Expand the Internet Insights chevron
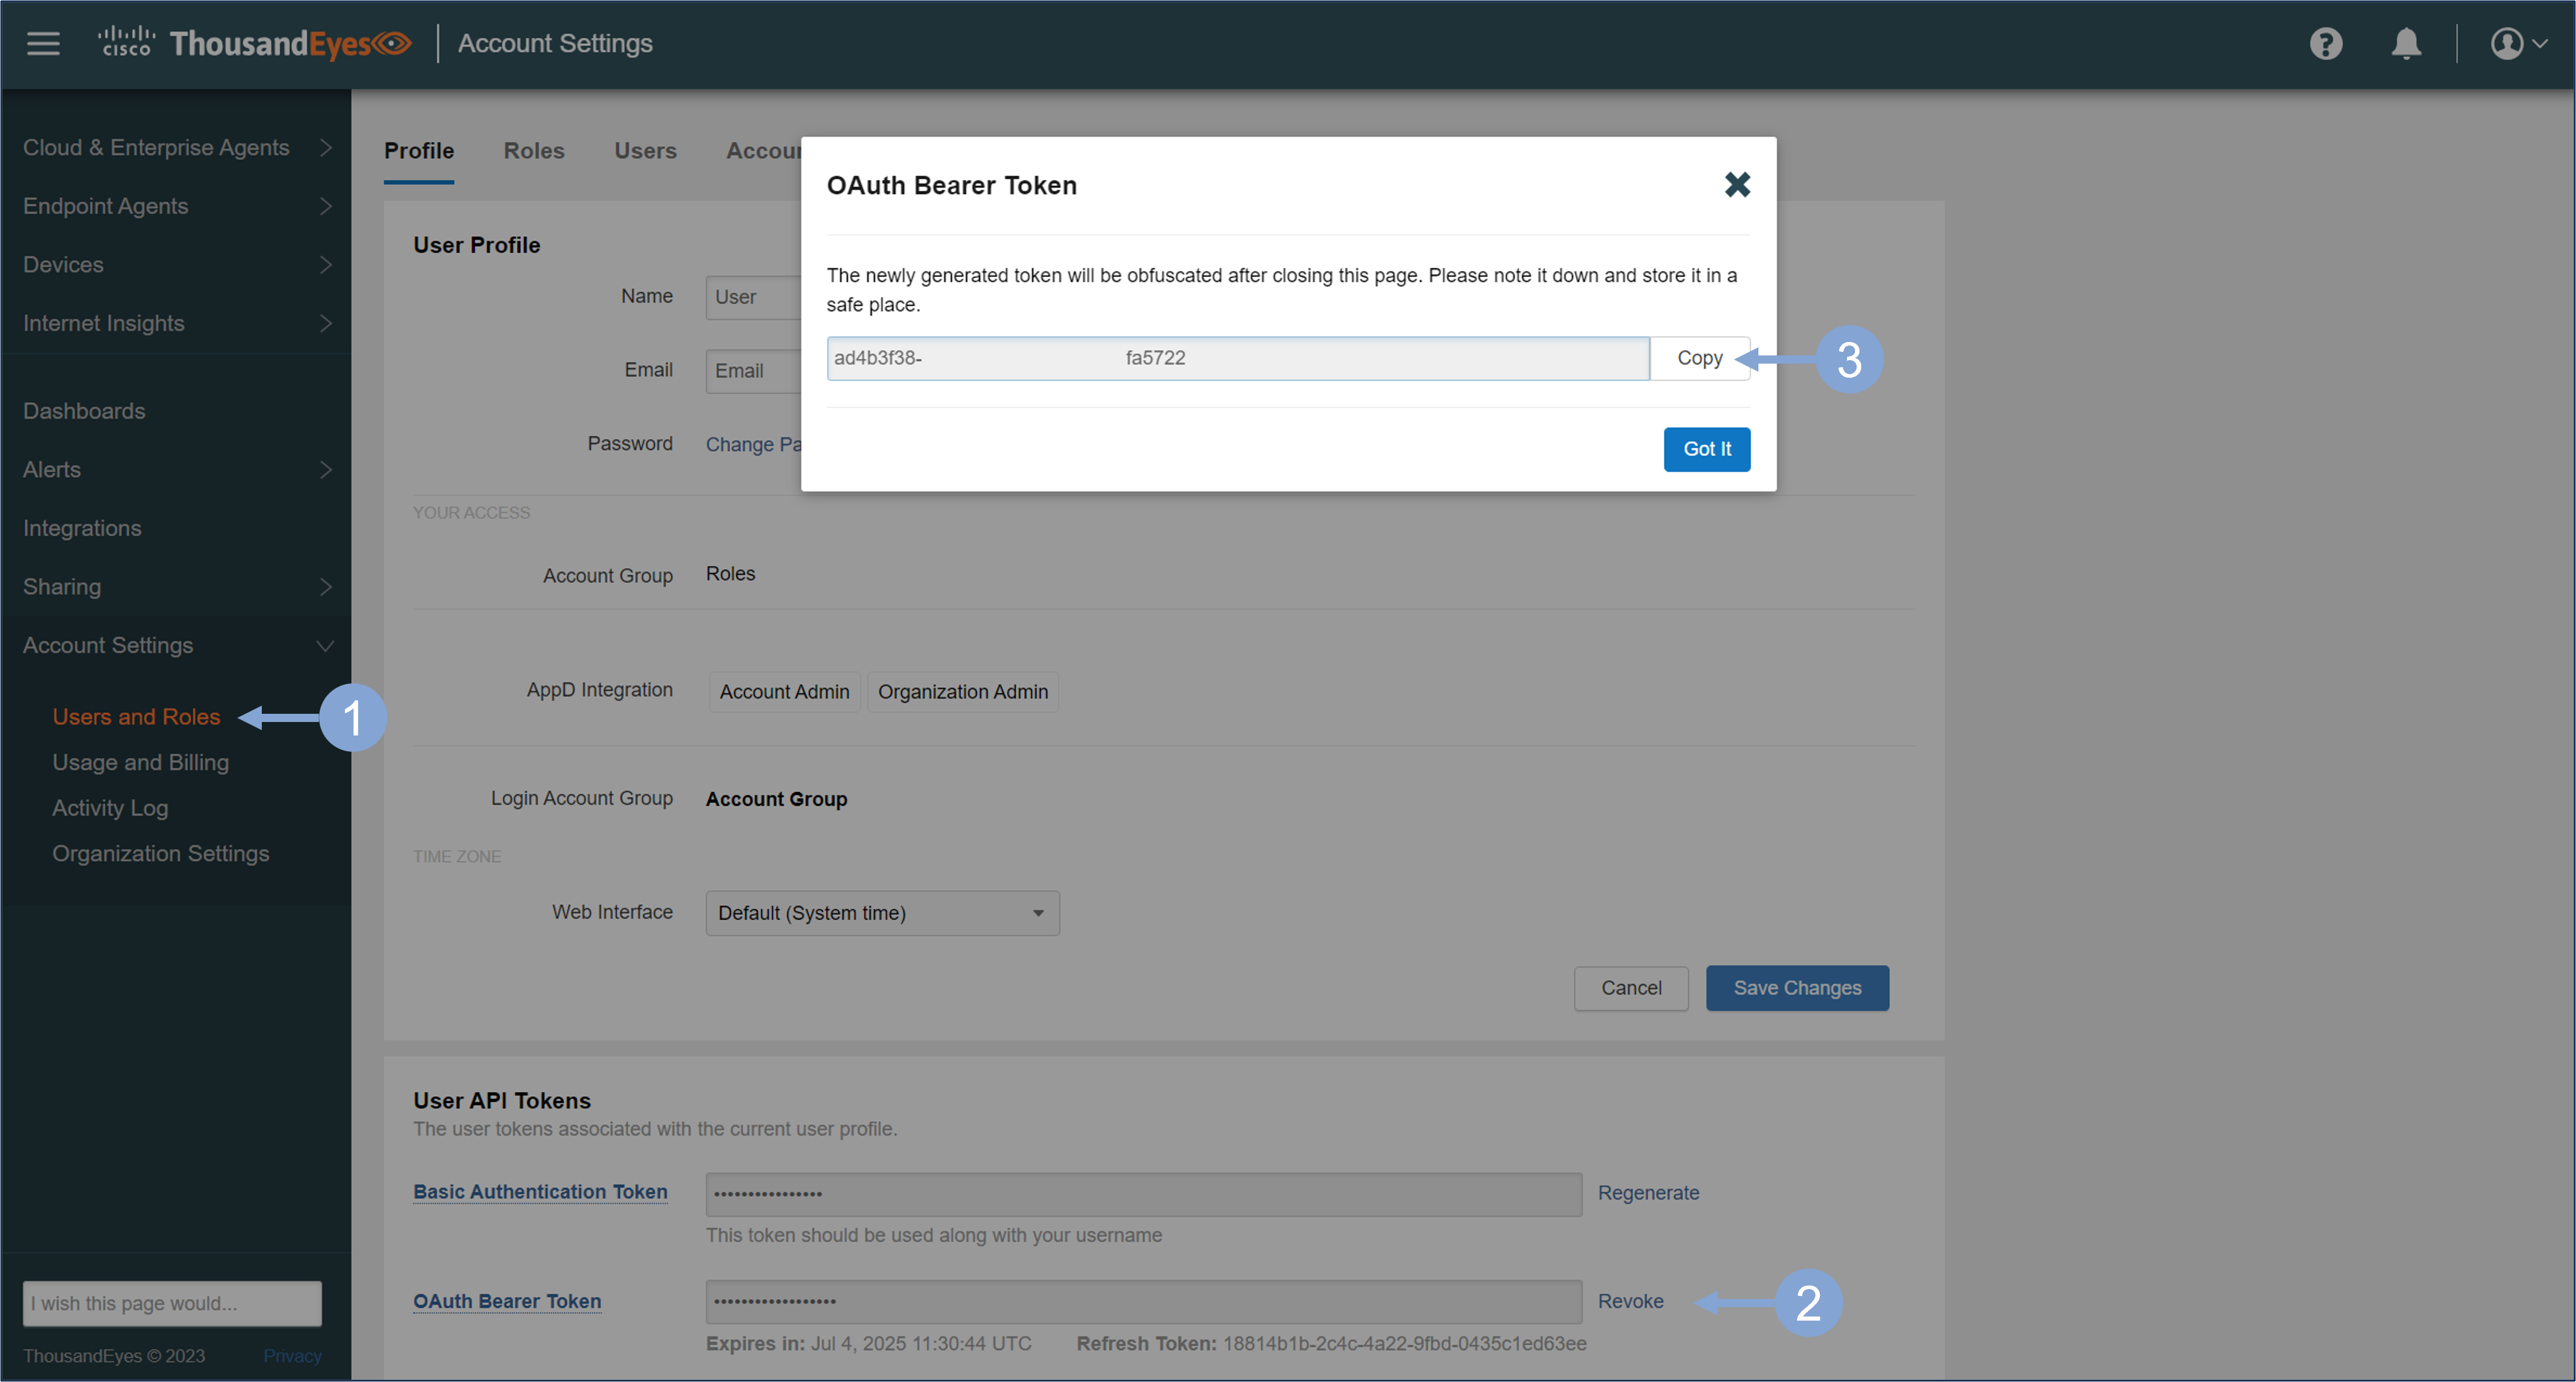The height and width of the screenshot is (1382, 2576). 325,323
